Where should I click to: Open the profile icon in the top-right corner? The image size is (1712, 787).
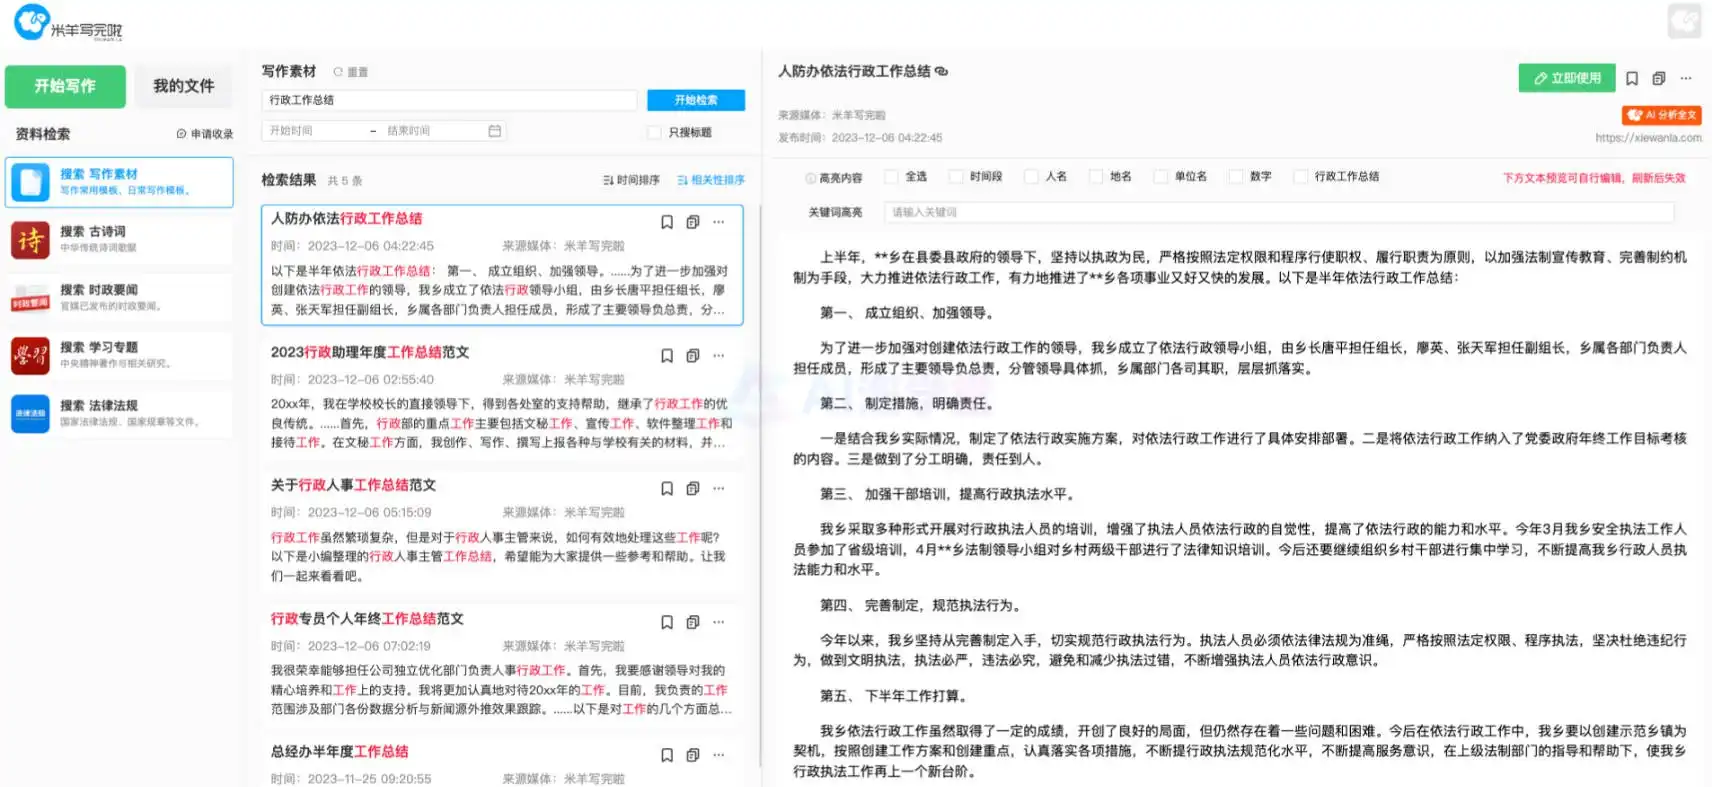tap(1684, 21)
